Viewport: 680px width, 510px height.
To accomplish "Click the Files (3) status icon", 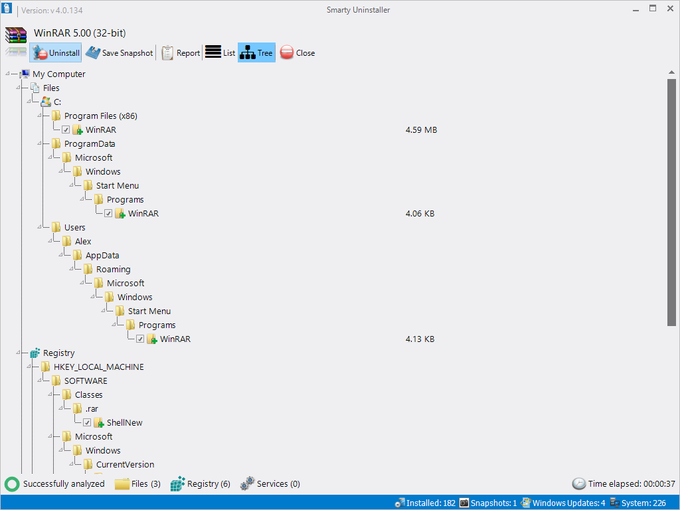I will 122,484.
